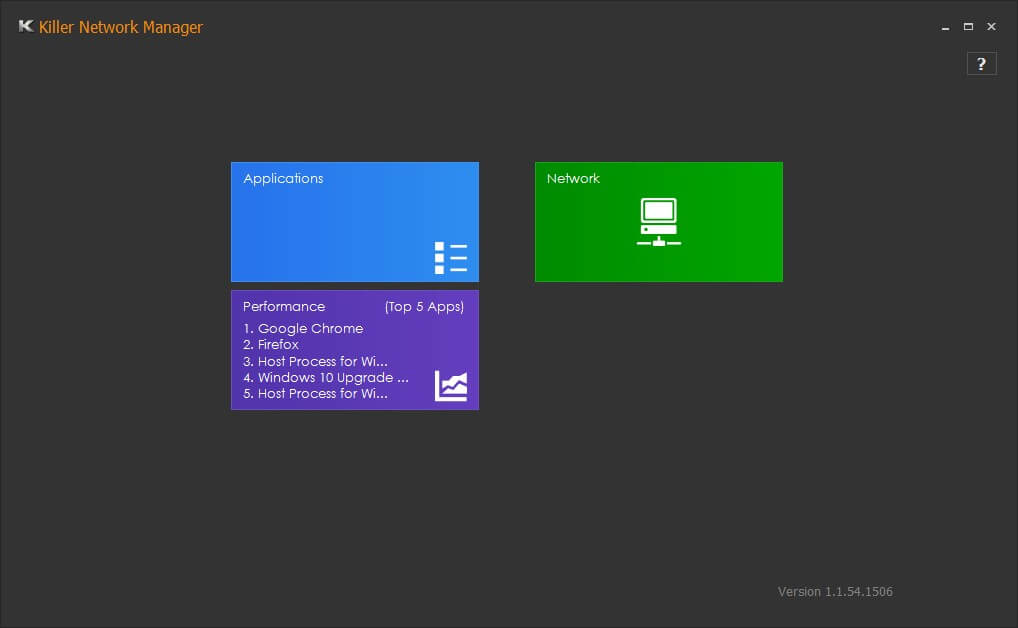The width and height of the screenshot is (1018, 628).
Task: Click third entry Host Process for Wi...
Action: click(x=315, y=361)
